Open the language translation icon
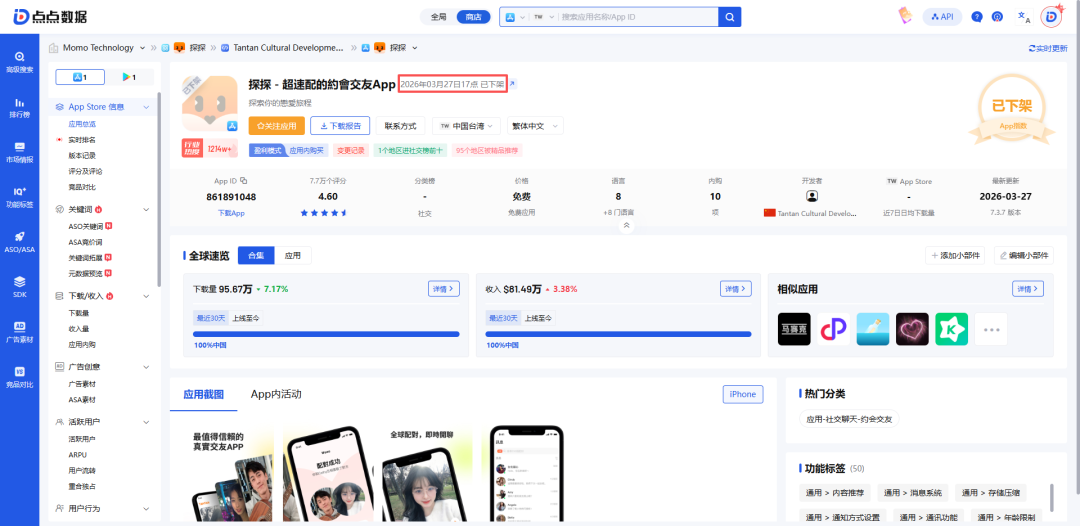 point(1024,17)
